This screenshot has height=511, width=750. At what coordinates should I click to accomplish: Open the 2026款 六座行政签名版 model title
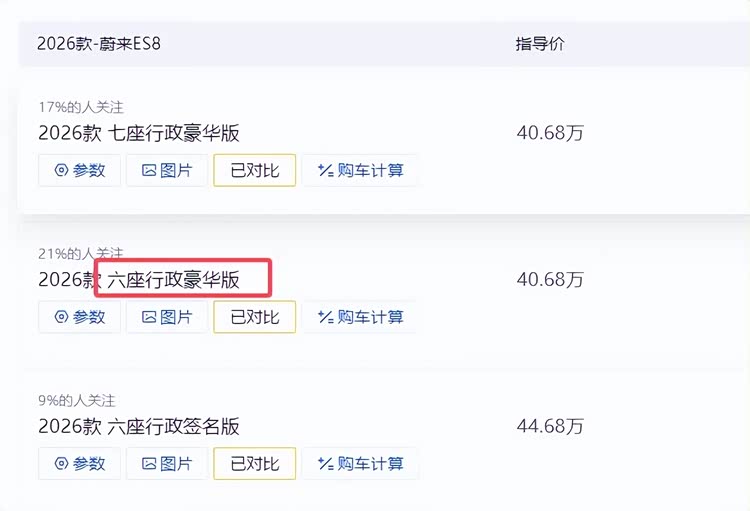(x=139, y=427)
